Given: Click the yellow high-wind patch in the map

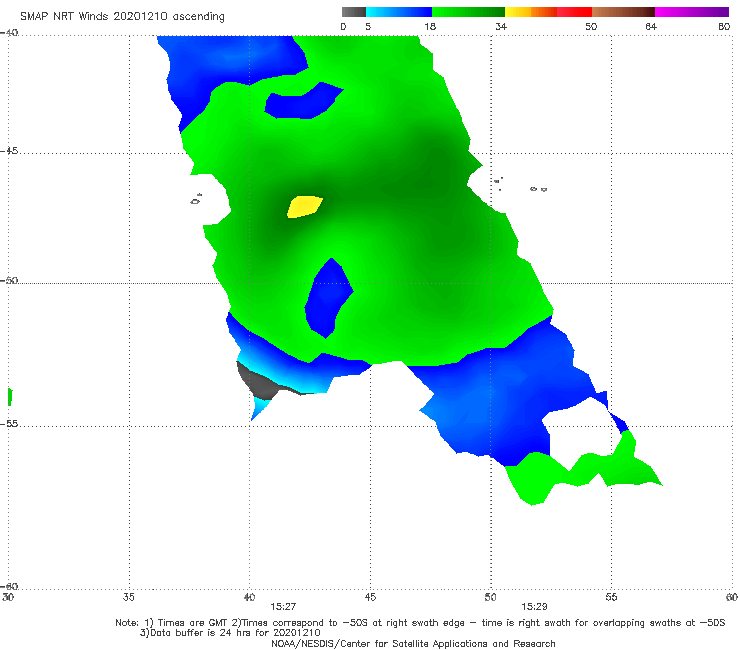Looking at the screenshot, I should [x=305, y=207].
